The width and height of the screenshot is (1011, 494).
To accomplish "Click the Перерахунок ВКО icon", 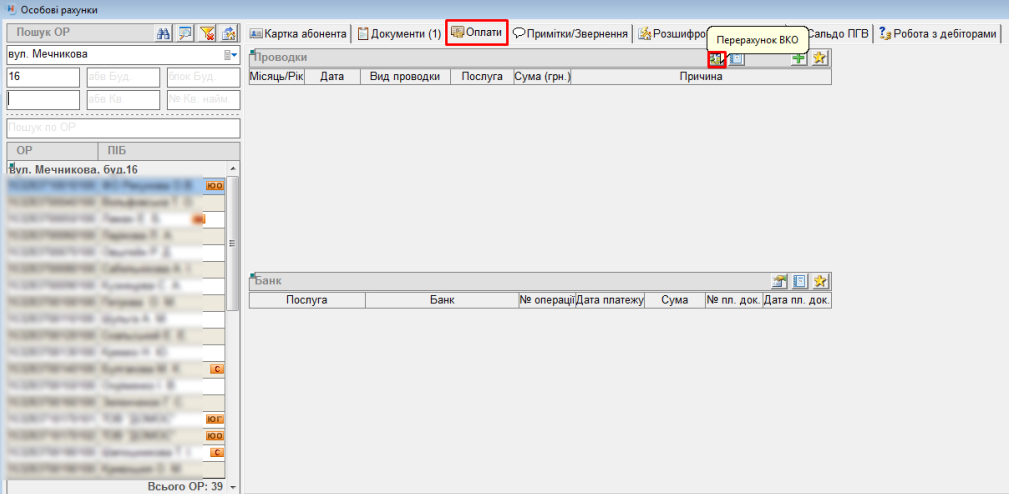I will coord(716,59).
